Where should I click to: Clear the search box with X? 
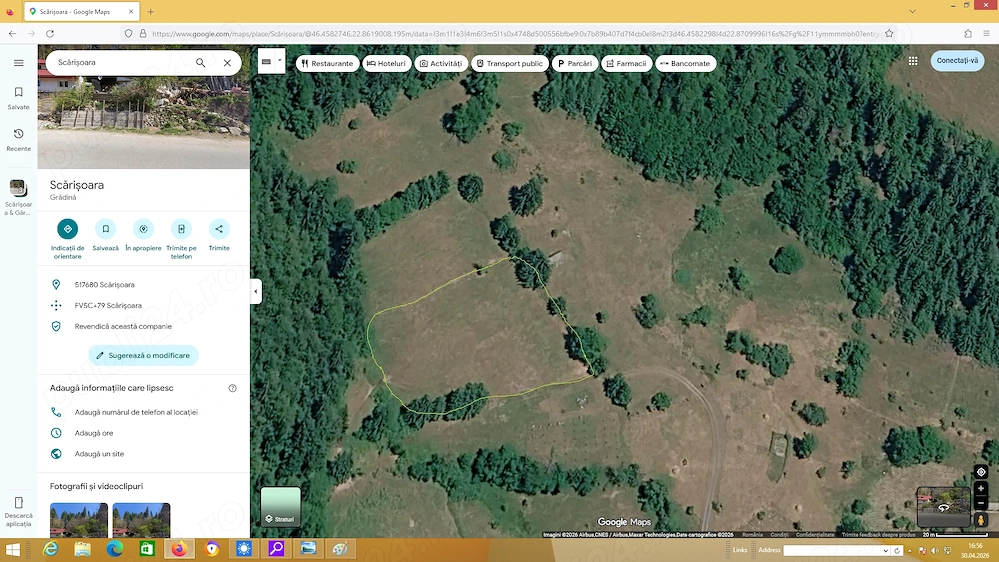coord(227,62)
